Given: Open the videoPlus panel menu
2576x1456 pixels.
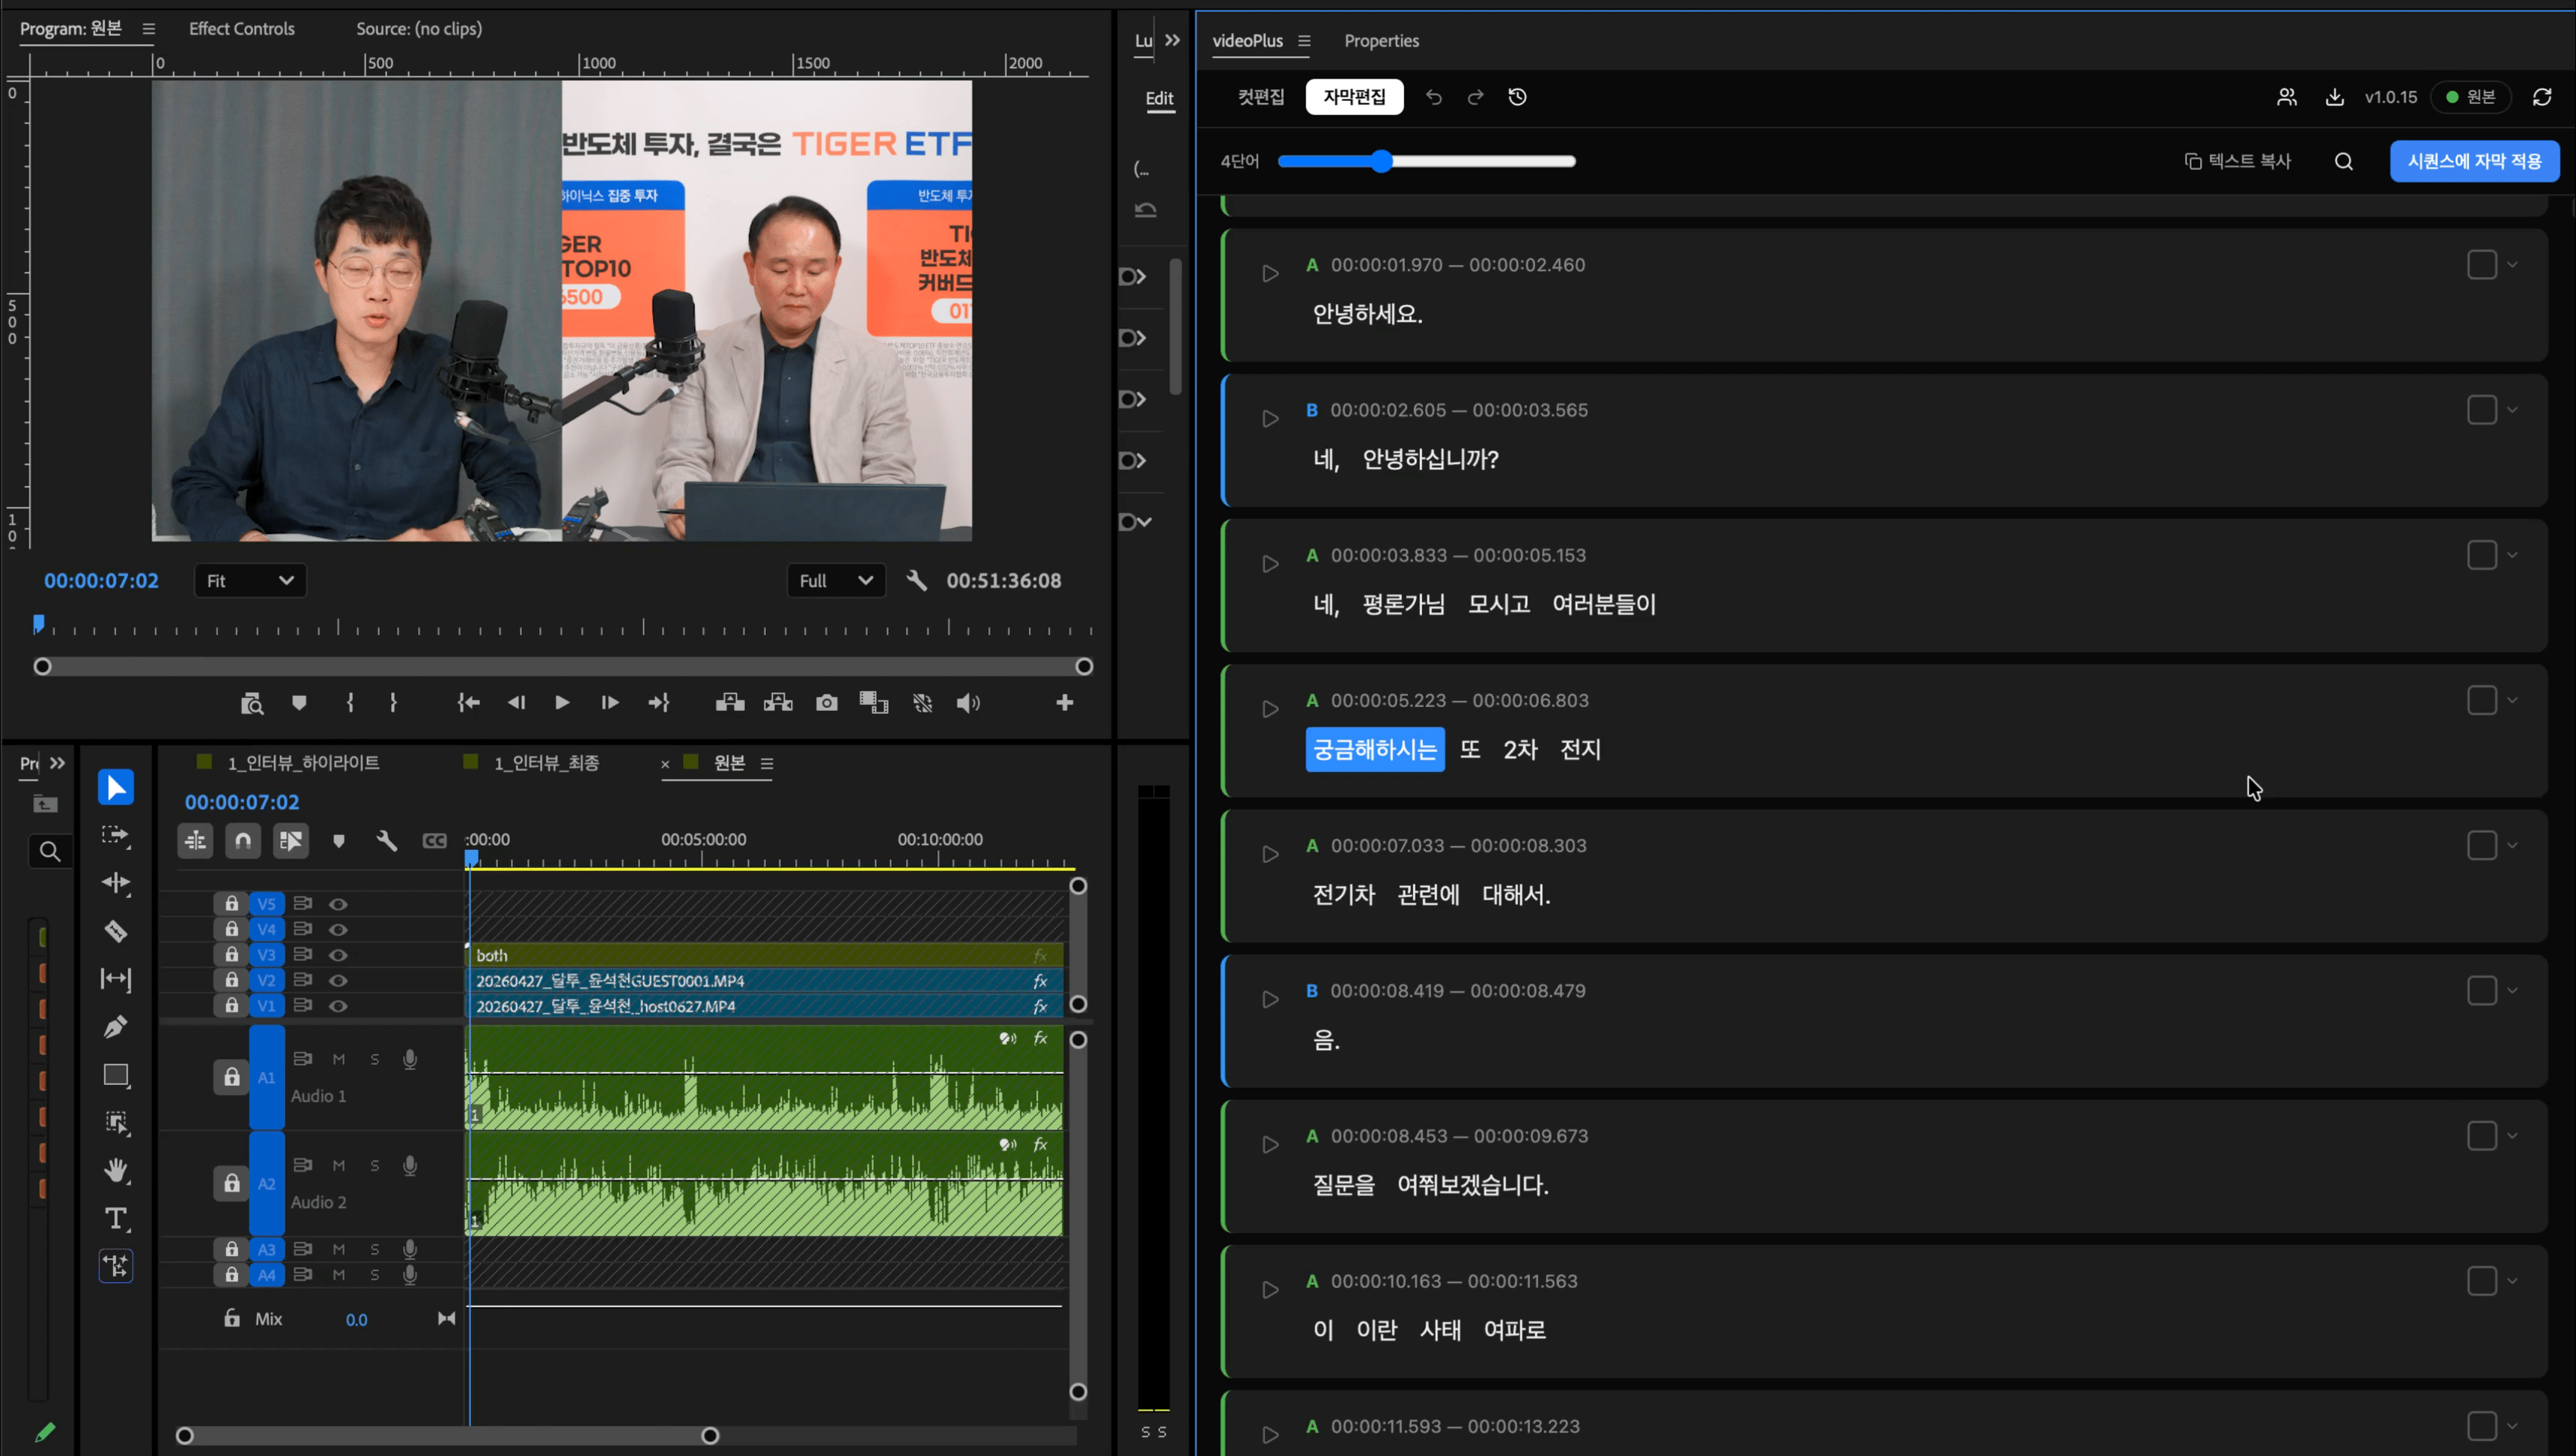Looking at the screenshot, I should pos(1304,41).
